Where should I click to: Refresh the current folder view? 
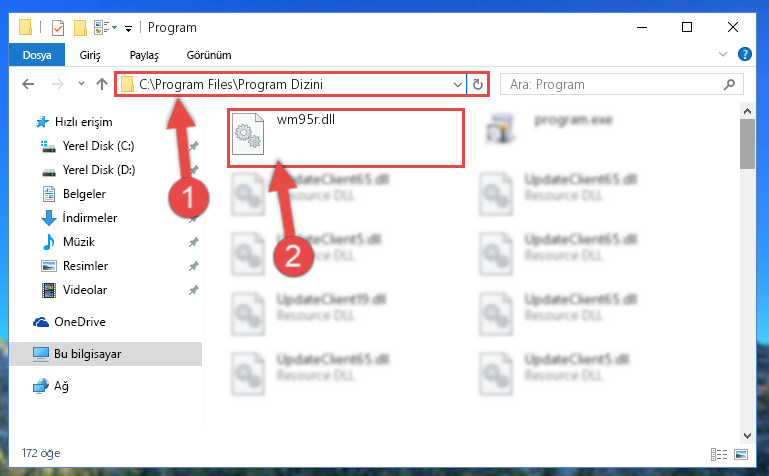477,85
